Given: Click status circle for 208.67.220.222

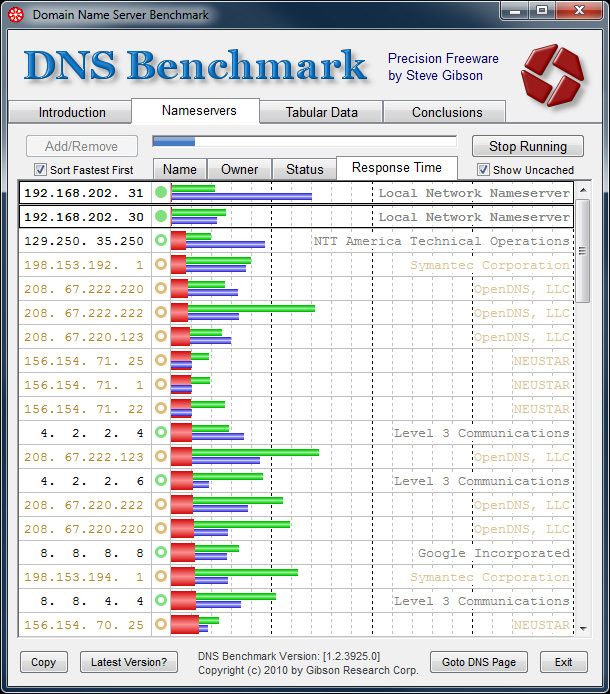Looking at the screenshot, I should click(161, 504).
